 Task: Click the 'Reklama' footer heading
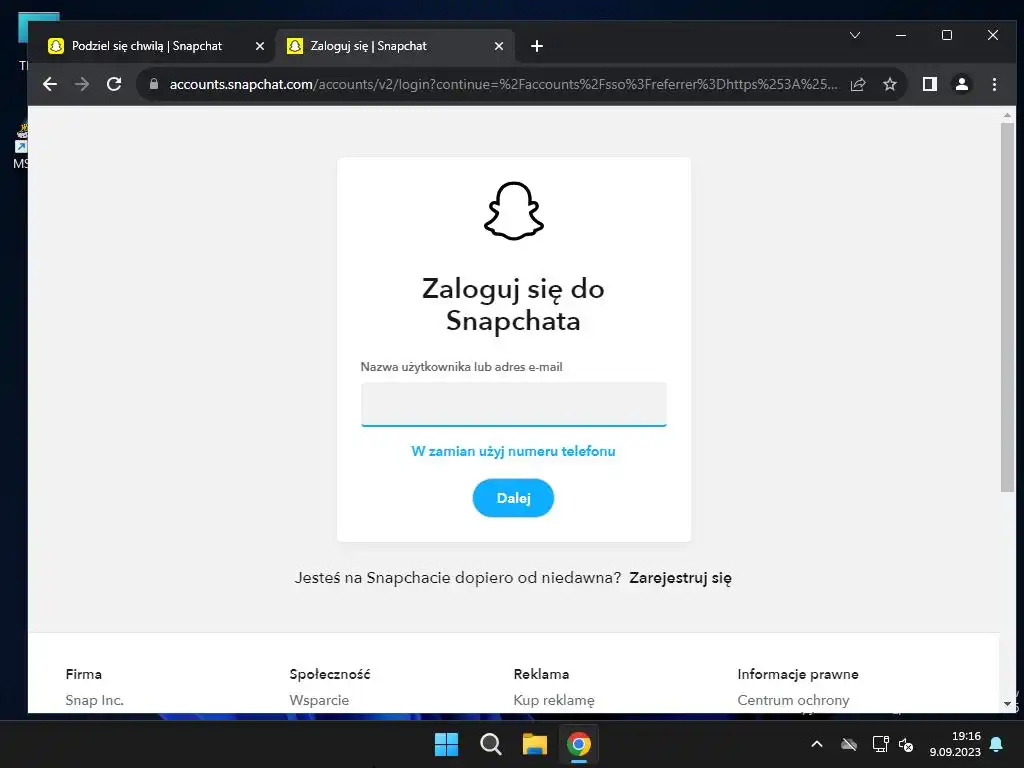(541, 674)
